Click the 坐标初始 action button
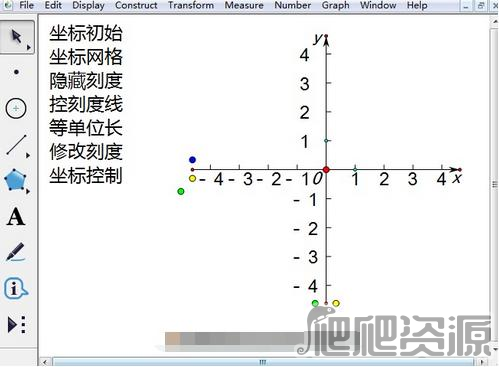499x367 pixels. tap(86, 33)
